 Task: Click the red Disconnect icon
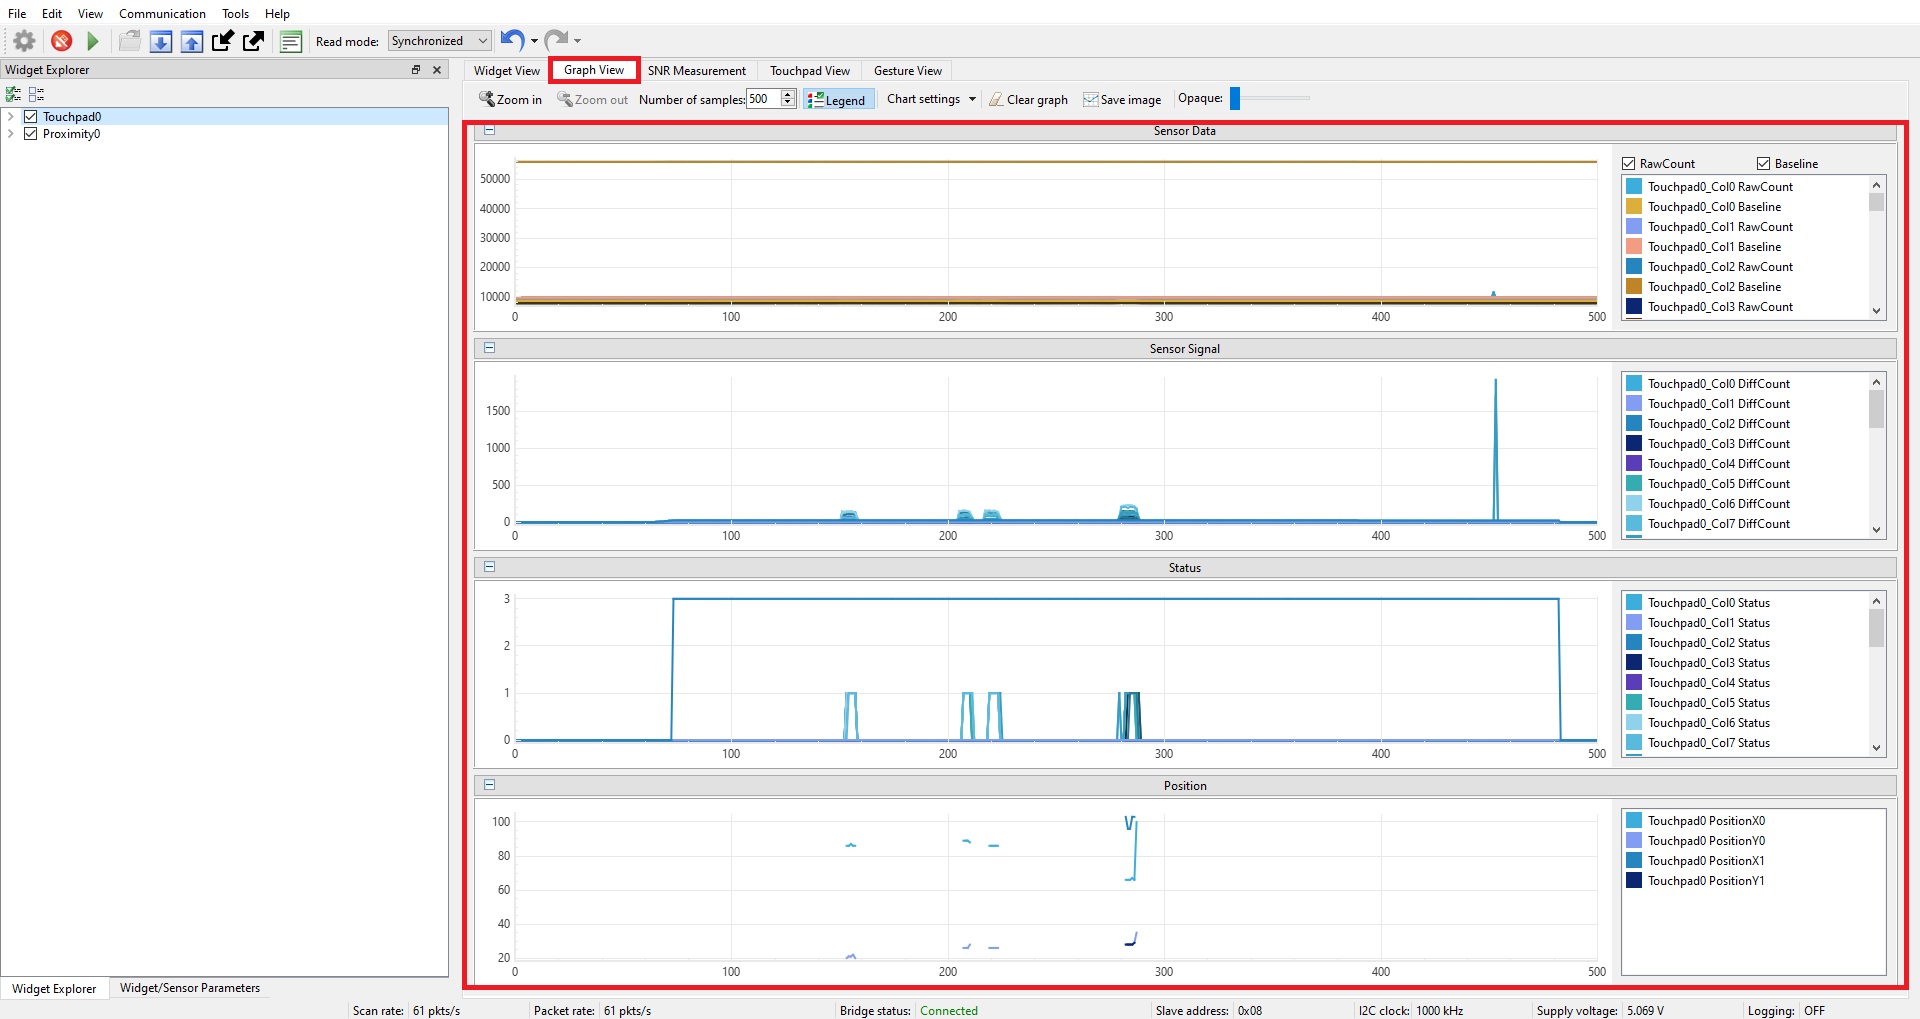(x=61, y=41)
